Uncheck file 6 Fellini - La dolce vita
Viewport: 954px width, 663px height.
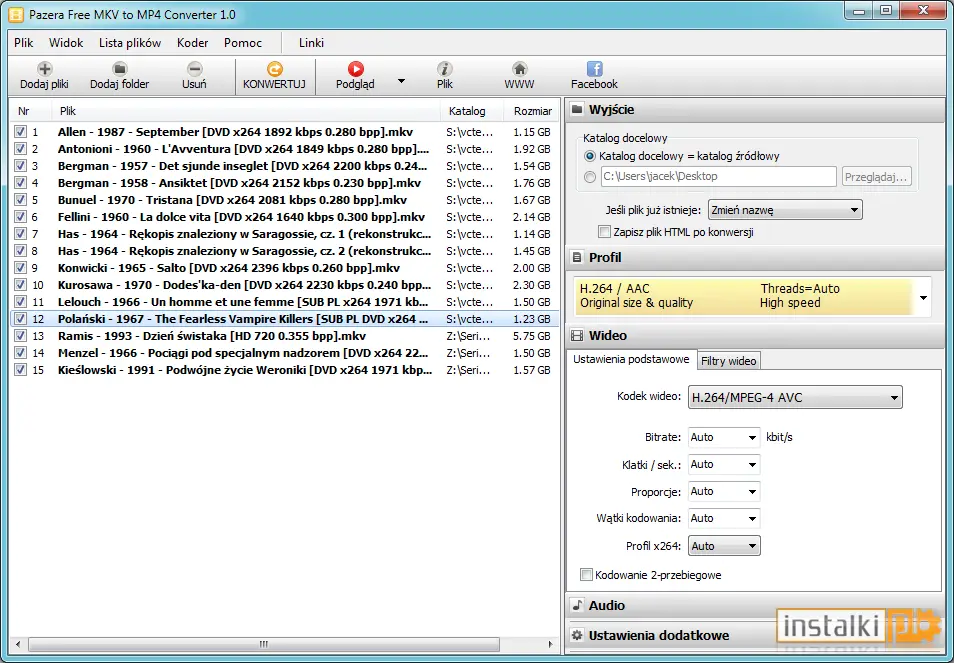tap(21, 217)
